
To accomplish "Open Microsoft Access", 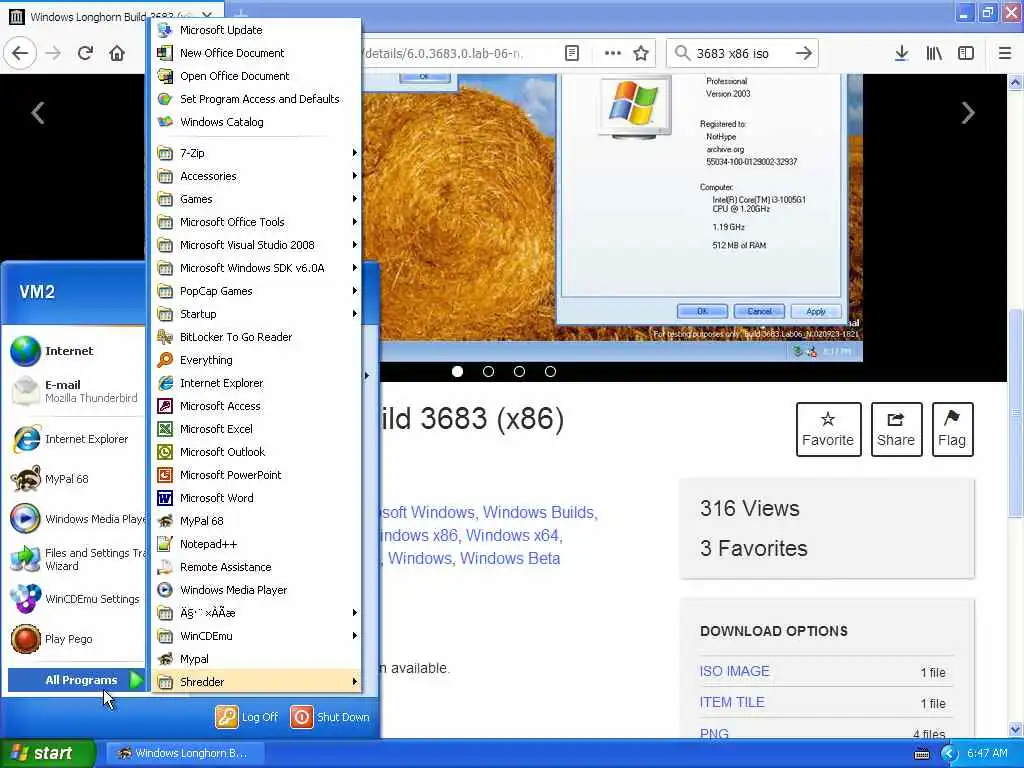I will point(256,406).
